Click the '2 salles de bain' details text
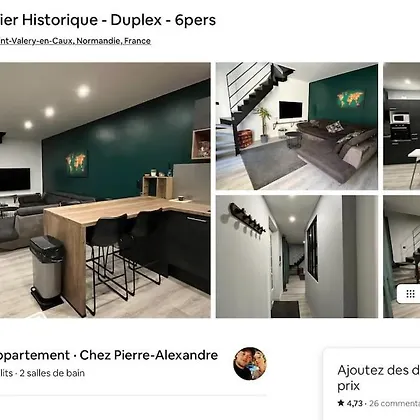This screenshot has height=420, width=420. [52, 373]
